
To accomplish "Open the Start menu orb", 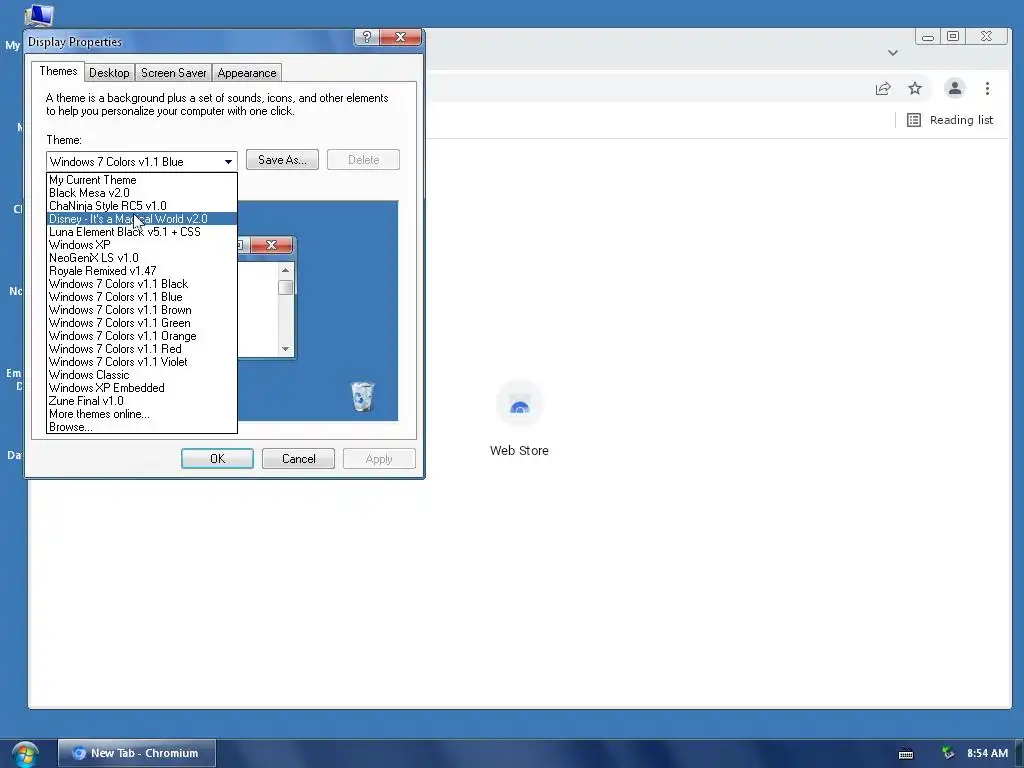I will coord(25,754).
